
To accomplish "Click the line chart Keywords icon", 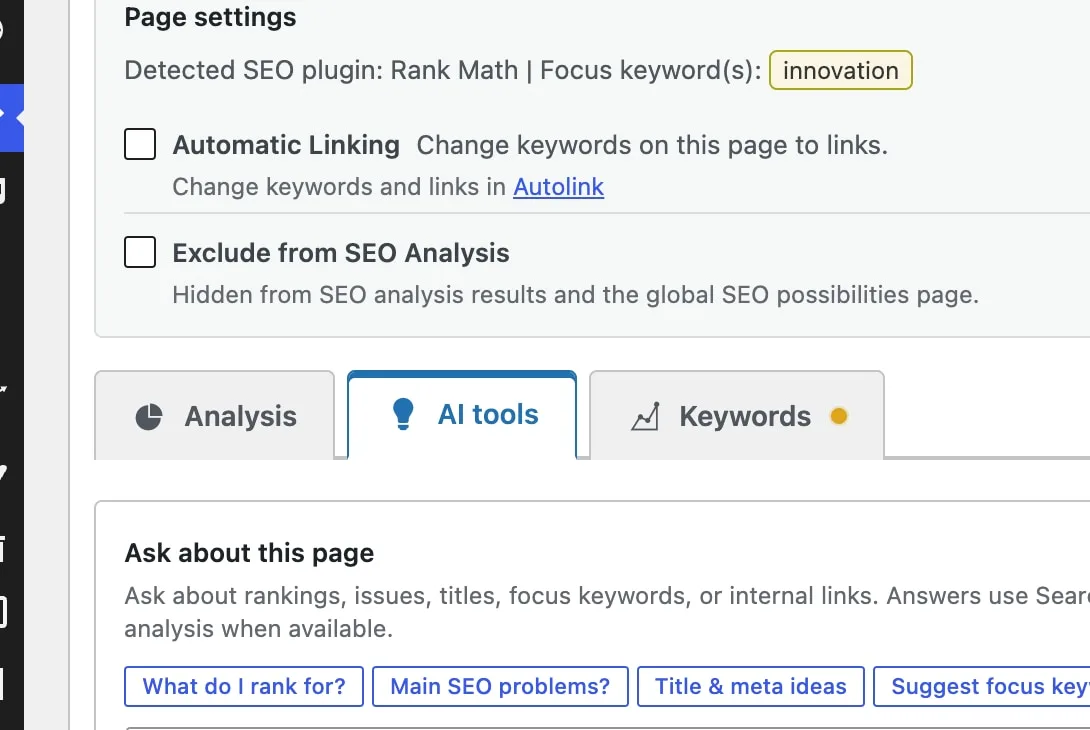I will pos(645,416).
